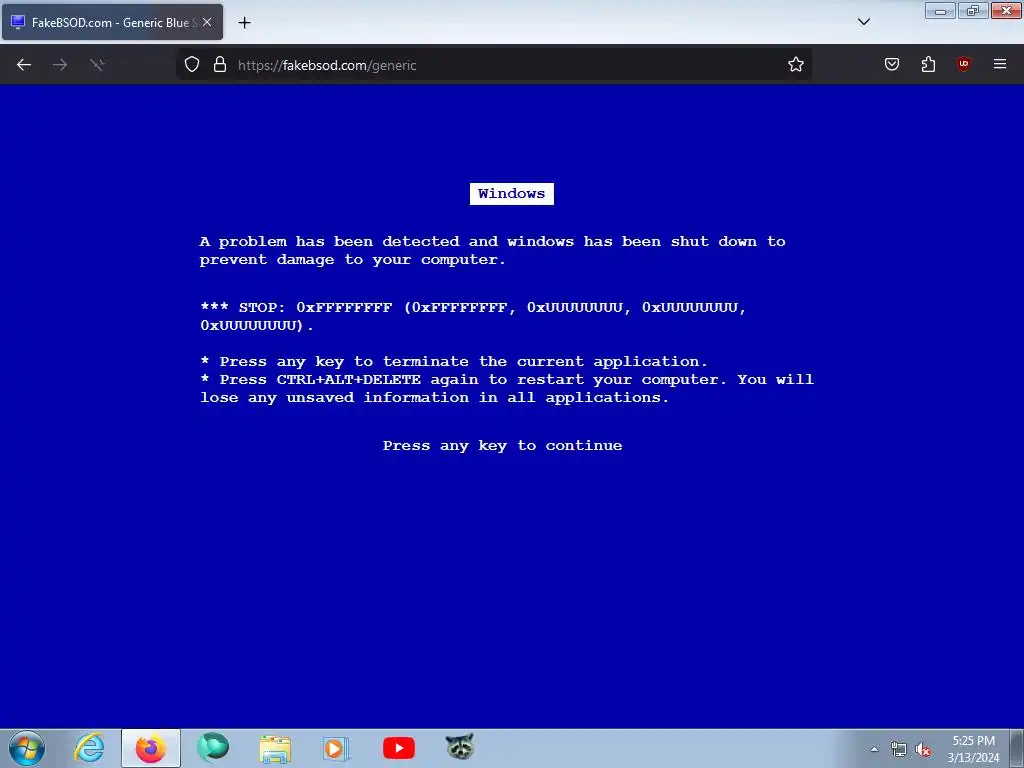Minimize the Firefox window

[940, 10]
